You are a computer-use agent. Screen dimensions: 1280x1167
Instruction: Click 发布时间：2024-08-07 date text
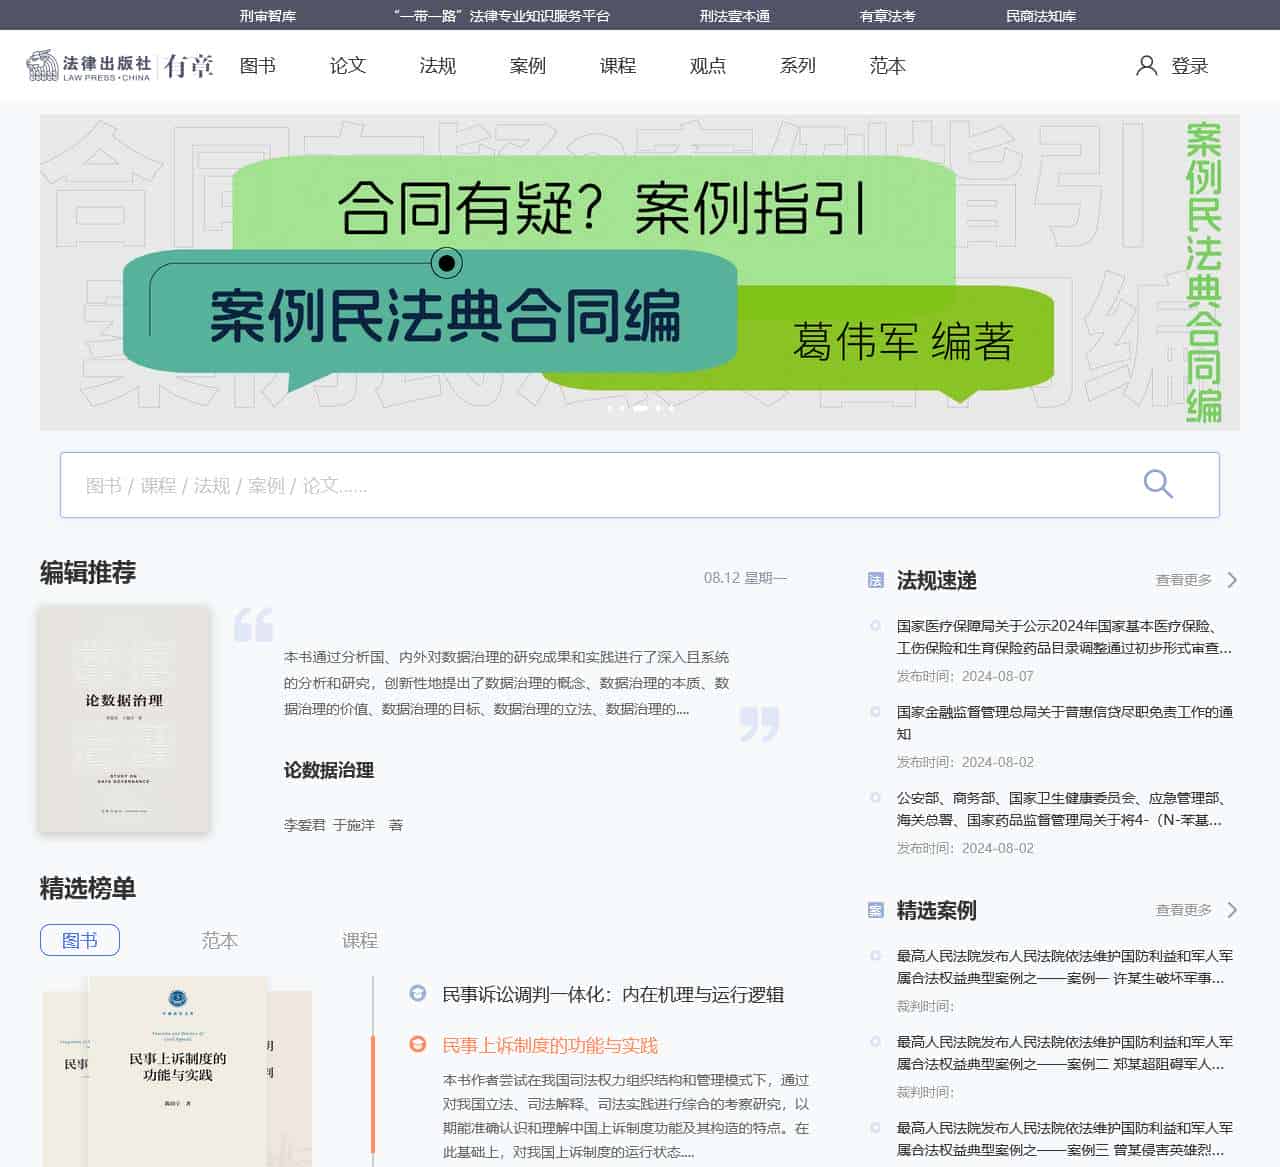[965, 676]
